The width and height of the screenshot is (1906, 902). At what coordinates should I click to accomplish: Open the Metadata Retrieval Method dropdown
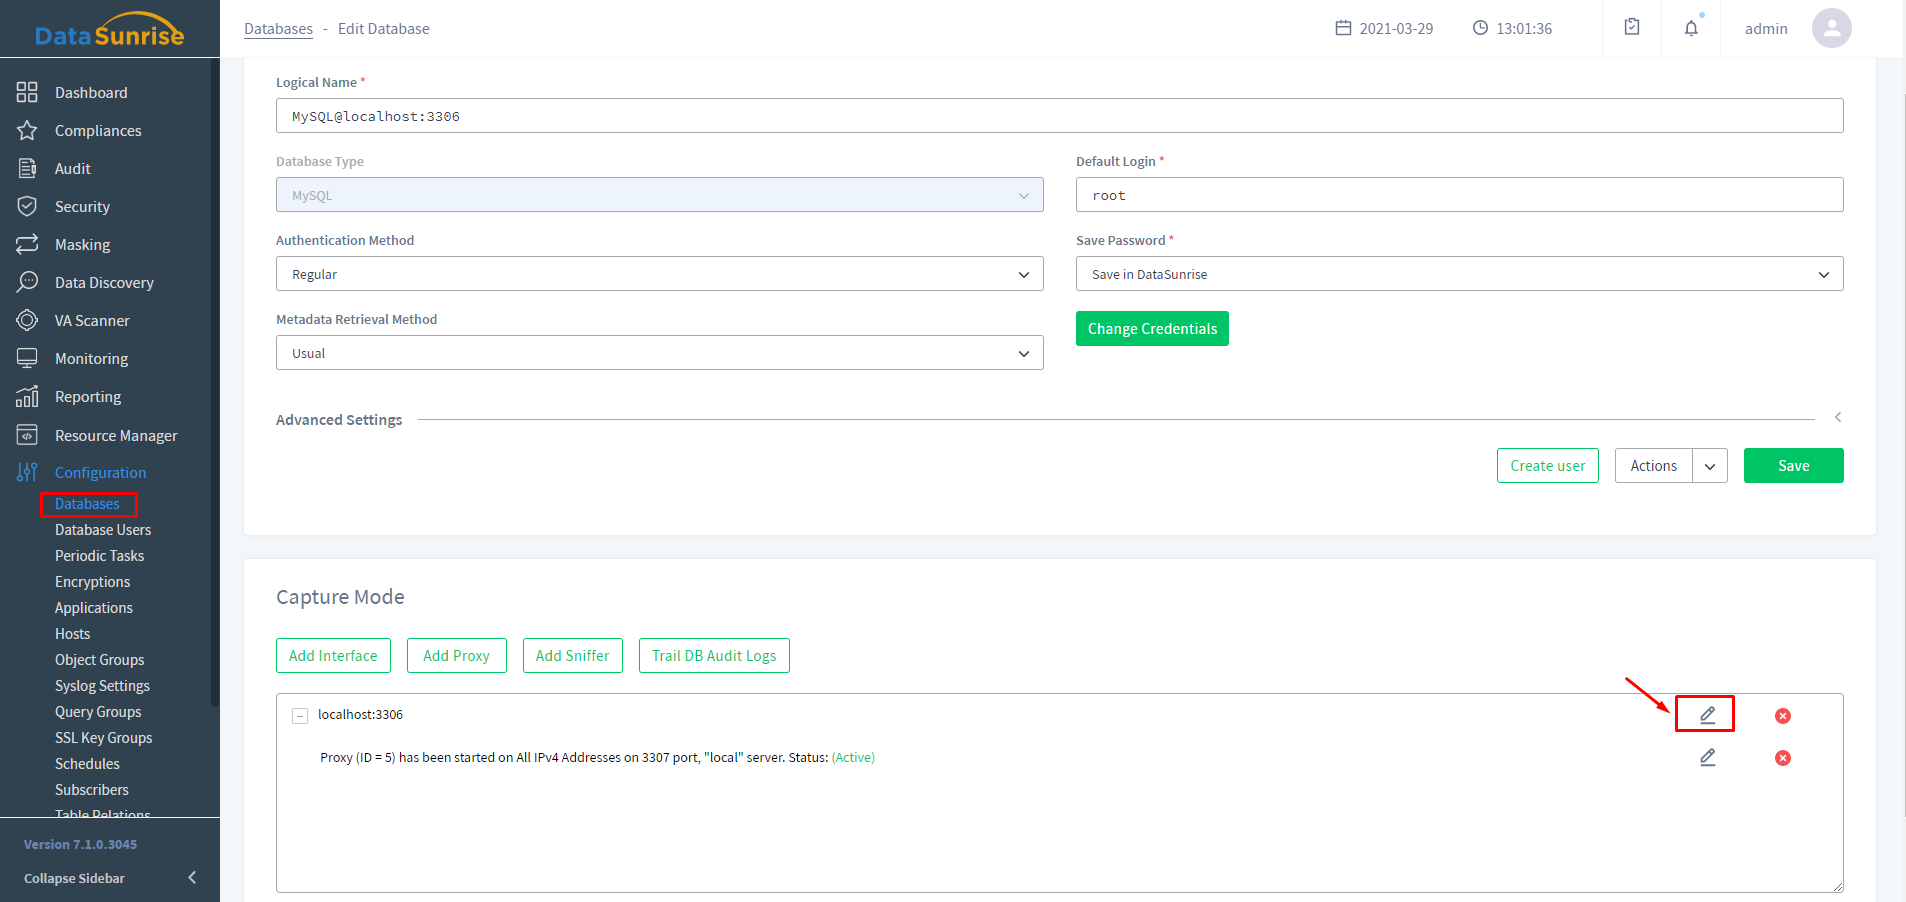(x=659, y=353)
